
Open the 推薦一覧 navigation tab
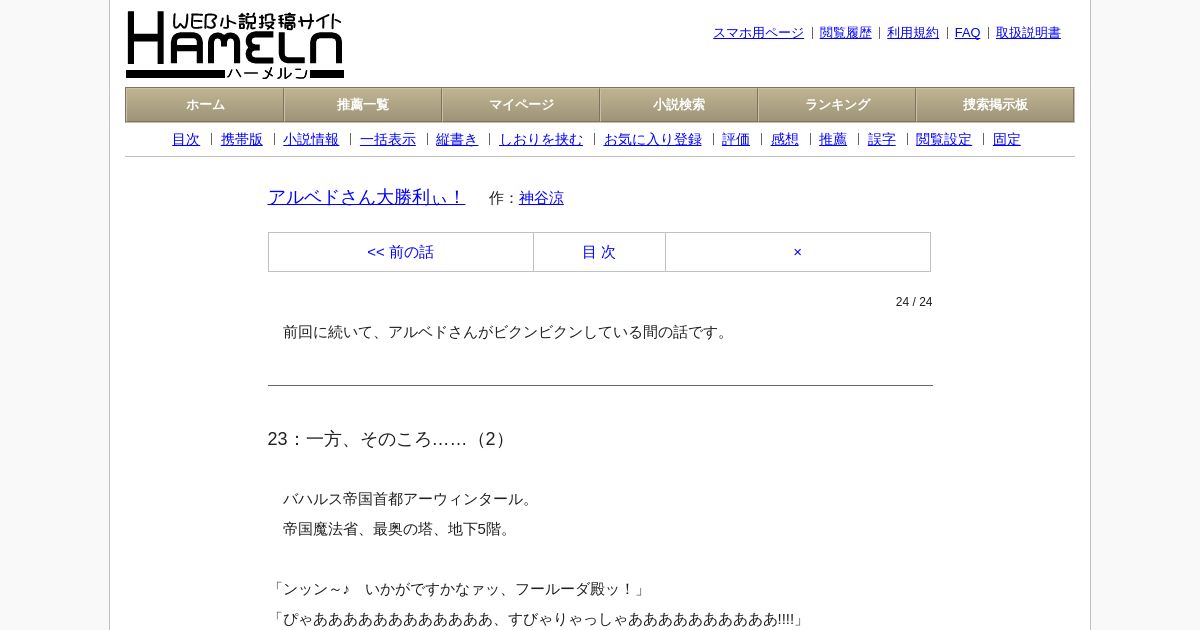pos(363,105)
